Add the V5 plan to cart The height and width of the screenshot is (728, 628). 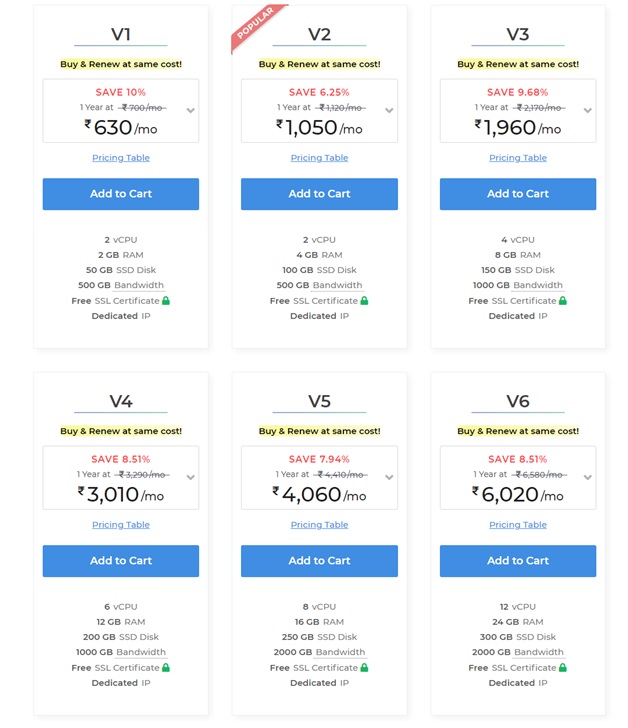tap(319, 560)
